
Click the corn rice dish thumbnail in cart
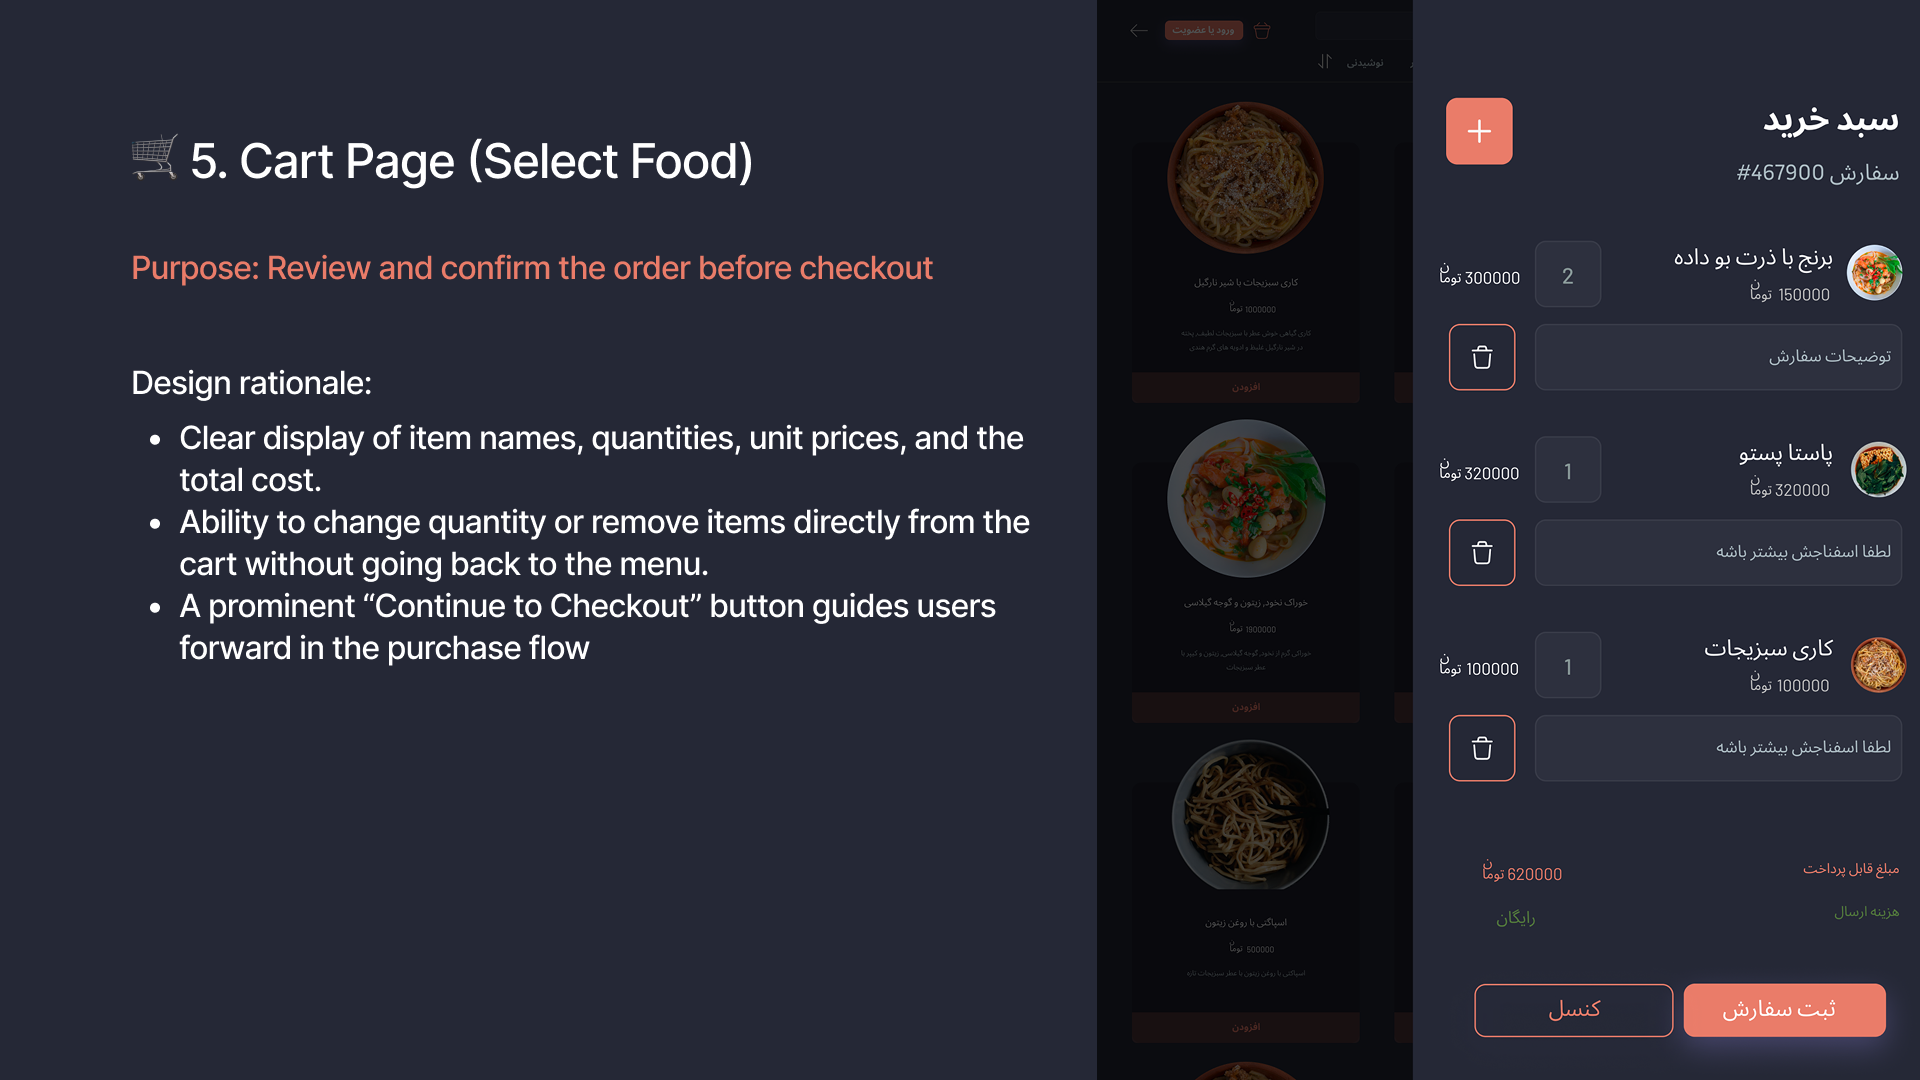click(x=1874, y=273)
